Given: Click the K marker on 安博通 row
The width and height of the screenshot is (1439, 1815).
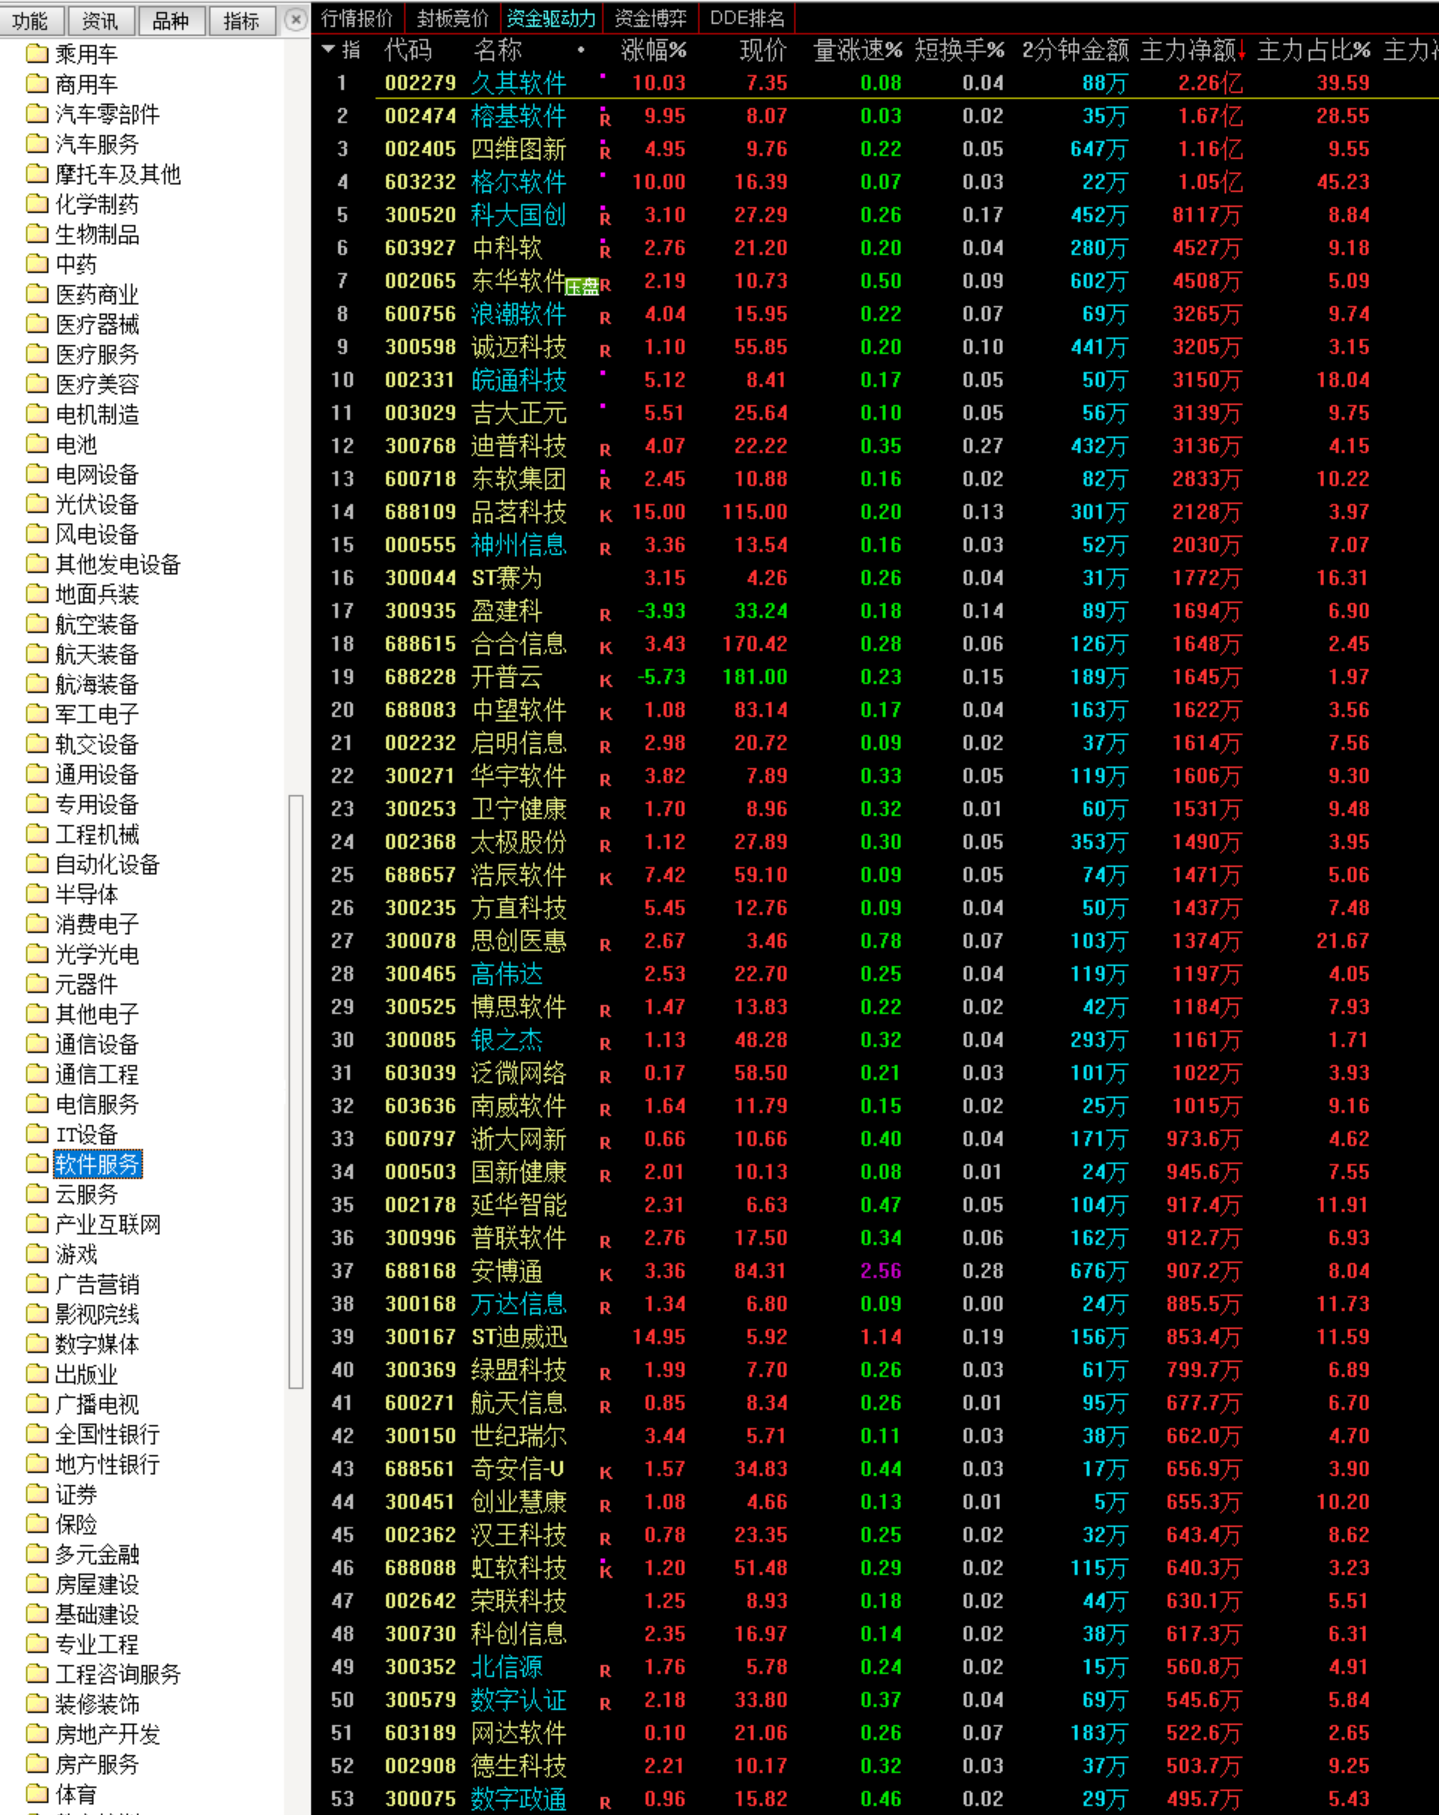Looking at the screenshot, I should click(x=605, y=1275).
